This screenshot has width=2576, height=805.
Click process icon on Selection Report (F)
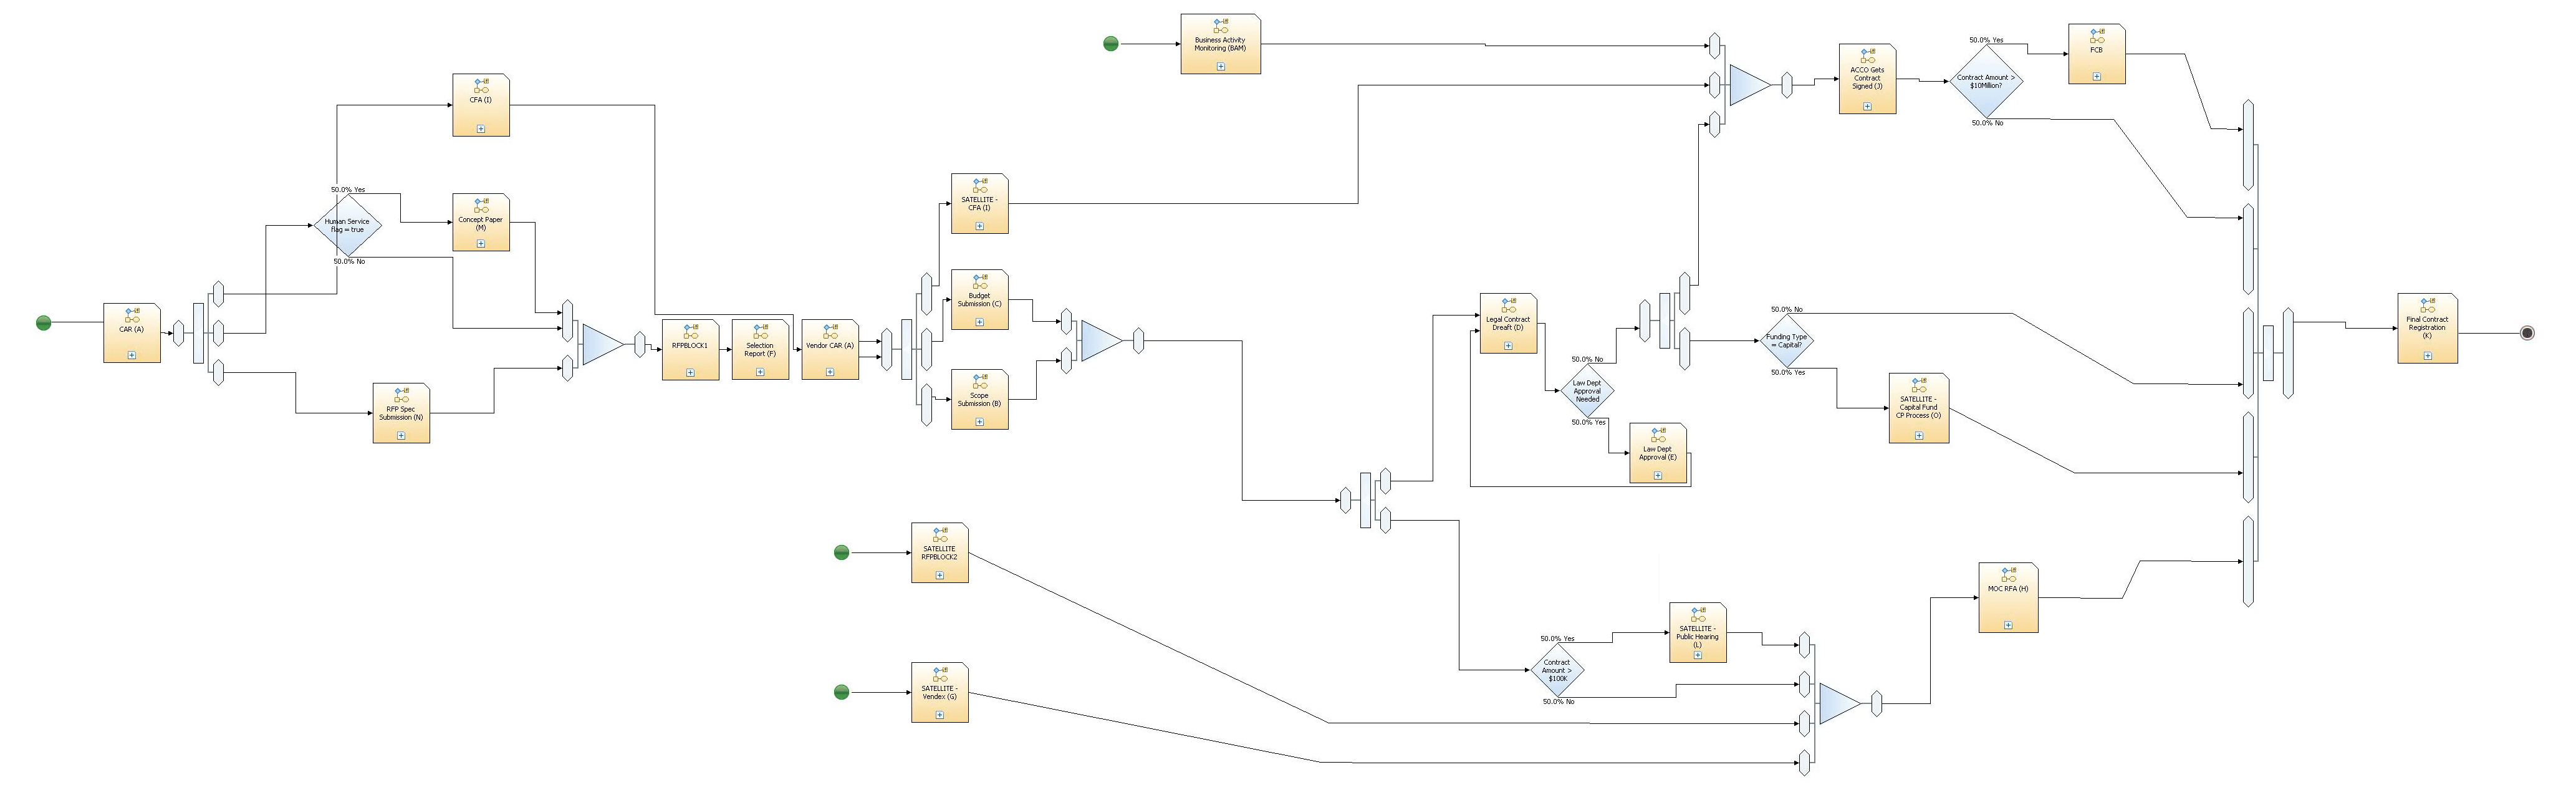click(x=760, y=330)
